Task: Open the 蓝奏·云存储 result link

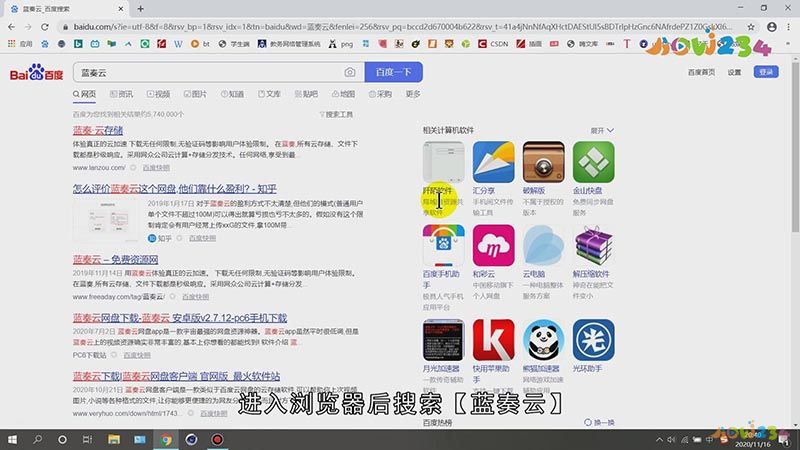Action: pos(98,131)
